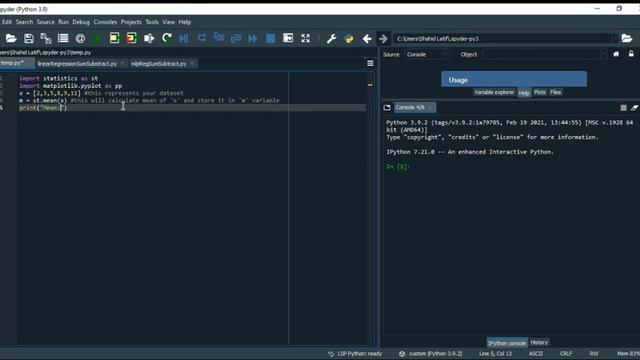Switch to the Plots tab
The width and height of the screenshot is (640, 360).
point(540,92)
